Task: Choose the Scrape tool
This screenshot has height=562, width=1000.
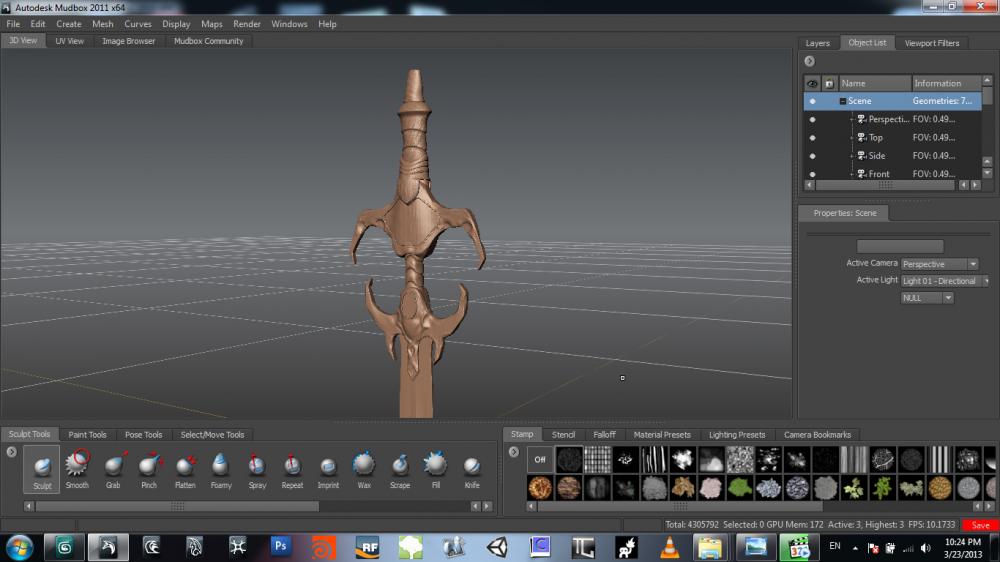Action: [400, 466]
